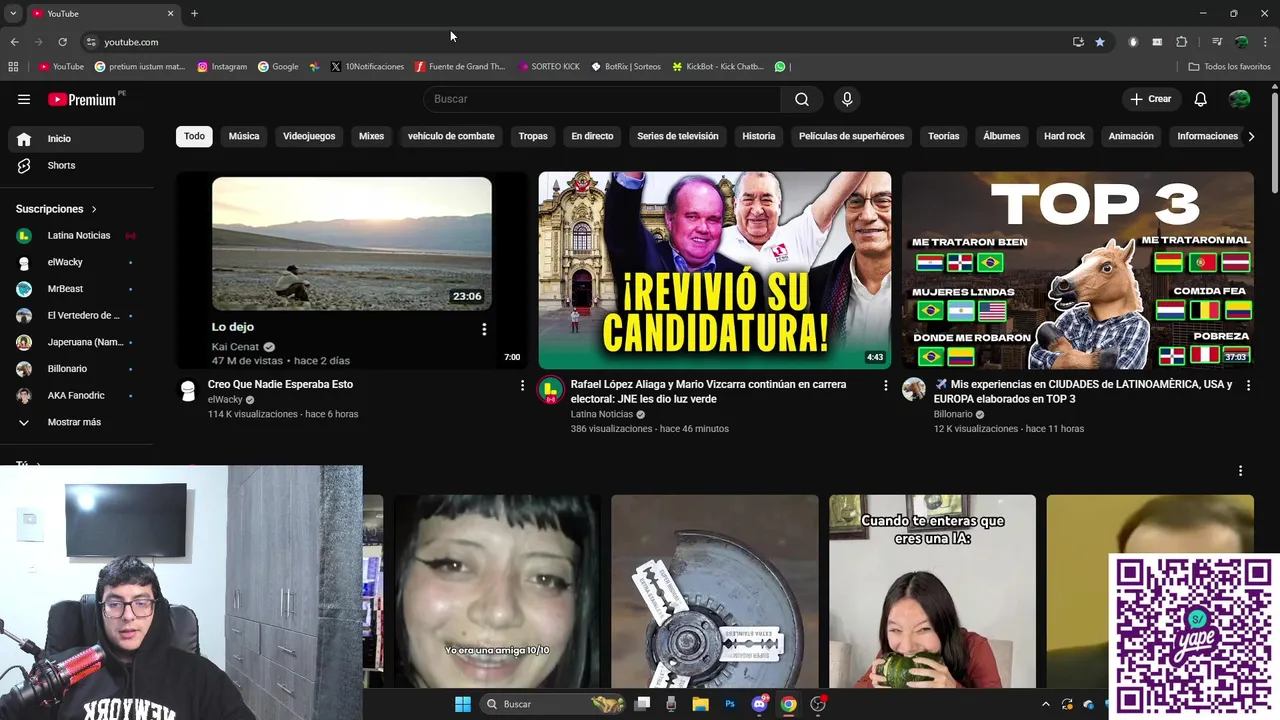The height and width of the screenshot is (720, 1280).
Task: Select the Todo filter chip
Action: 194,136
